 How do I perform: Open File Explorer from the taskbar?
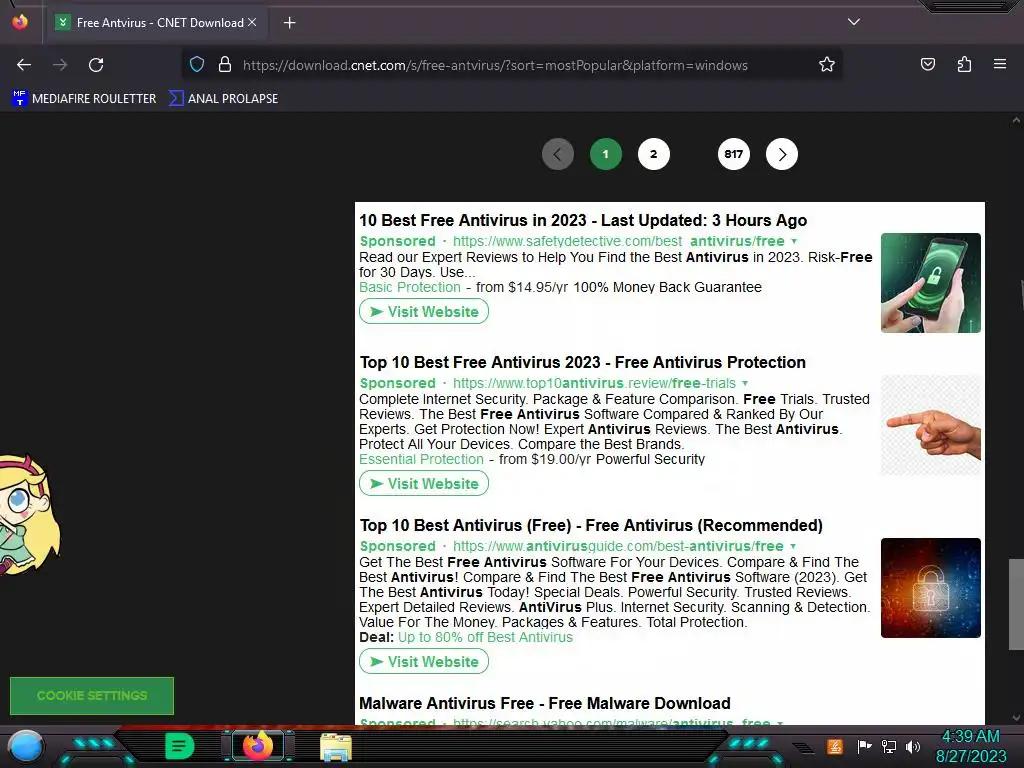pos(336,747)
